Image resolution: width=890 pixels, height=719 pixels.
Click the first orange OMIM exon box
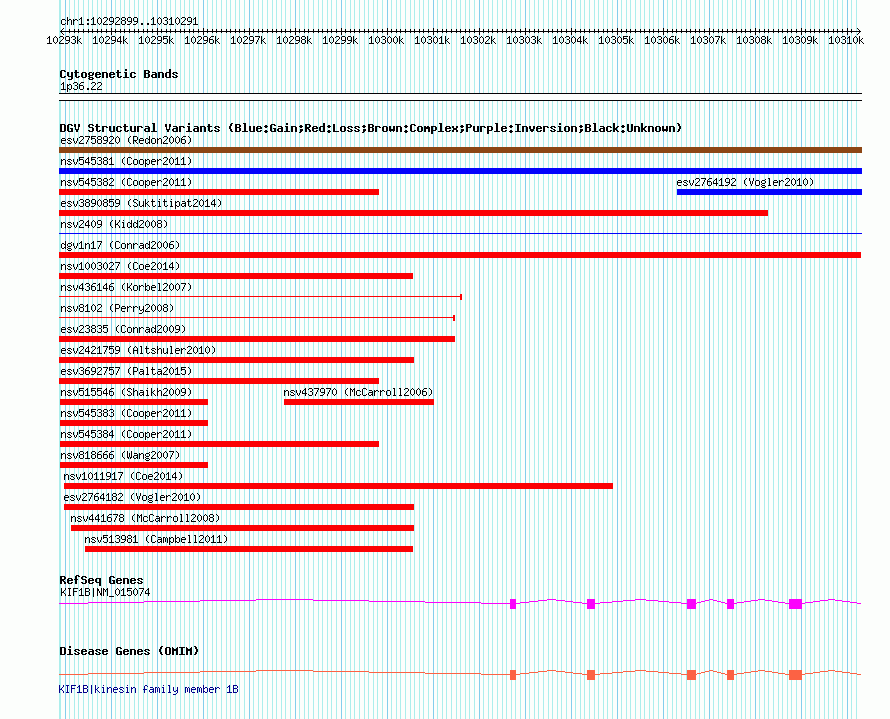(x=513, y=675)
